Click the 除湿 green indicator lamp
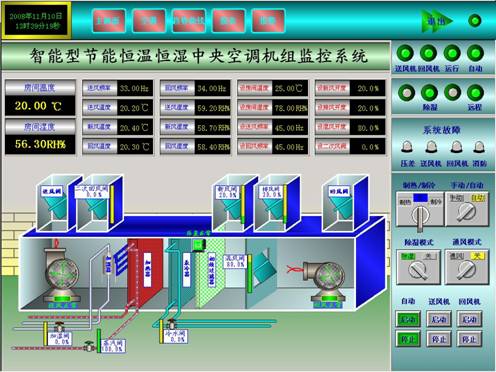Screen dimensions: 496x372 (429, 93)
